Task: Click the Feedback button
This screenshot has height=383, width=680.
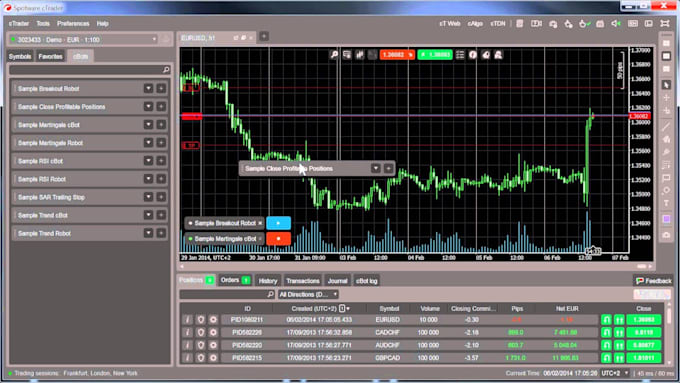Action: click(x=653, y=281)
